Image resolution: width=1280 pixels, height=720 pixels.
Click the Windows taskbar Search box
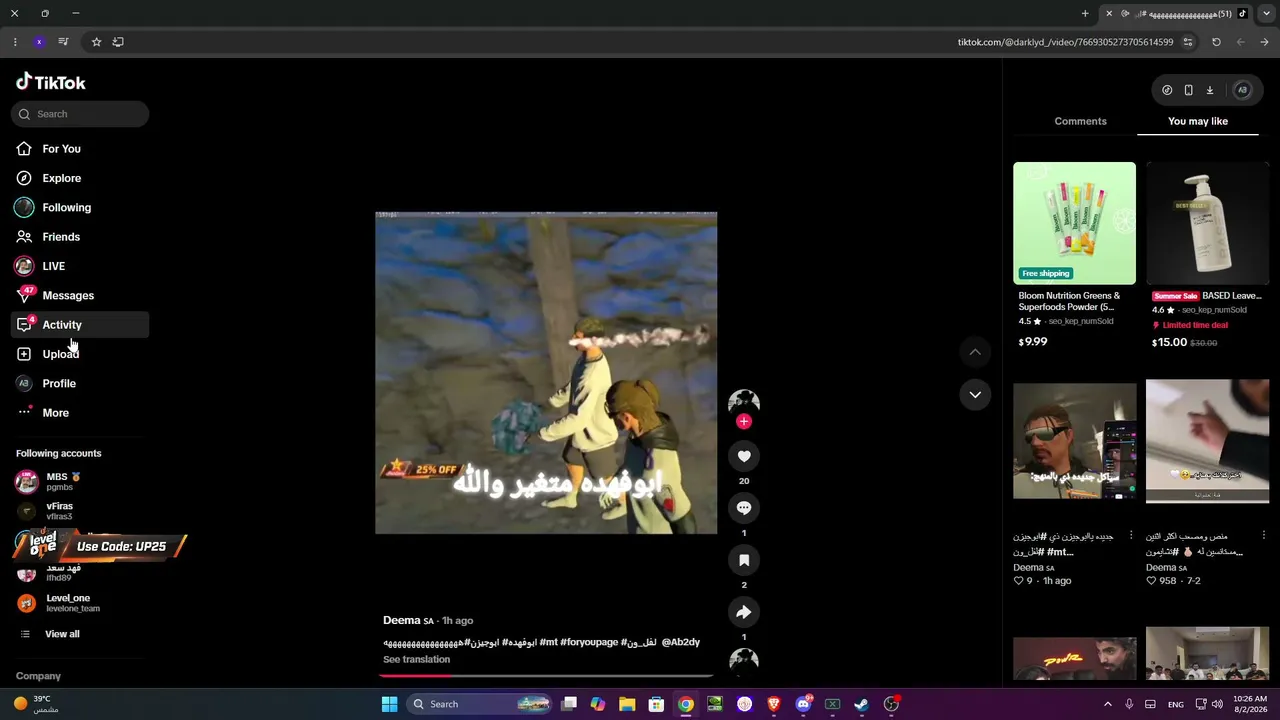[481, 704]
